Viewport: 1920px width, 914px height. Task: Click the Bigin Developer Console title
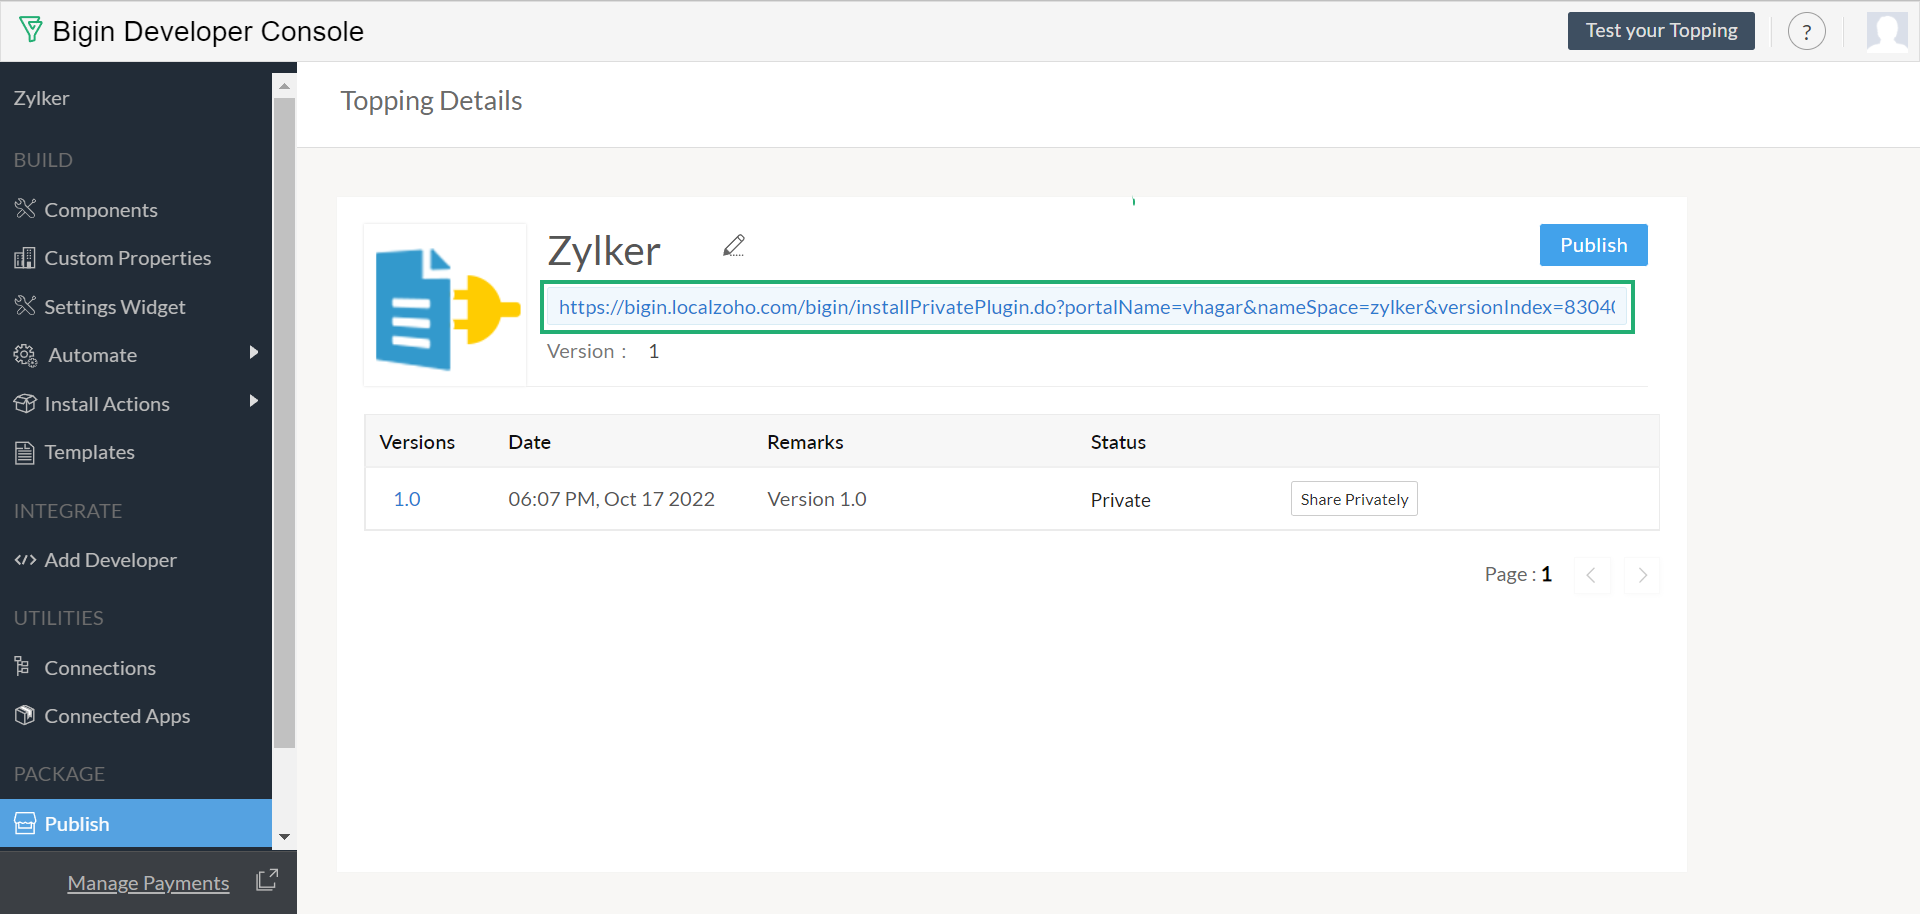pyautogui.click(x=208, y=31)
